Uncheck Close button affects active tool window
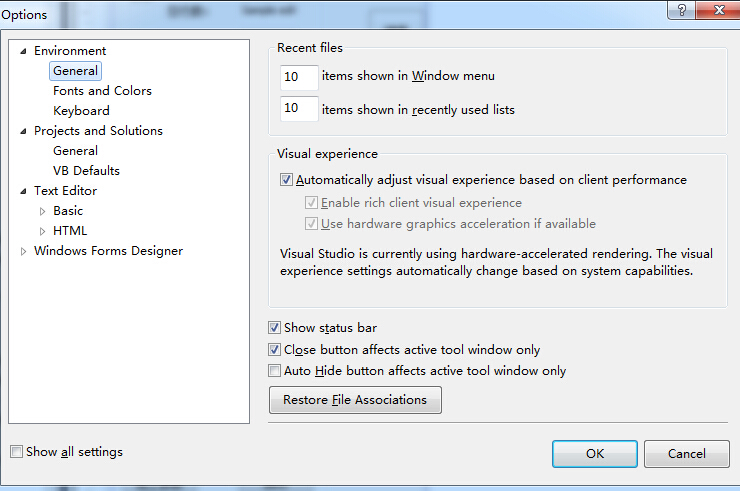This screenshot has width=740, height=491. pos(274,349)
